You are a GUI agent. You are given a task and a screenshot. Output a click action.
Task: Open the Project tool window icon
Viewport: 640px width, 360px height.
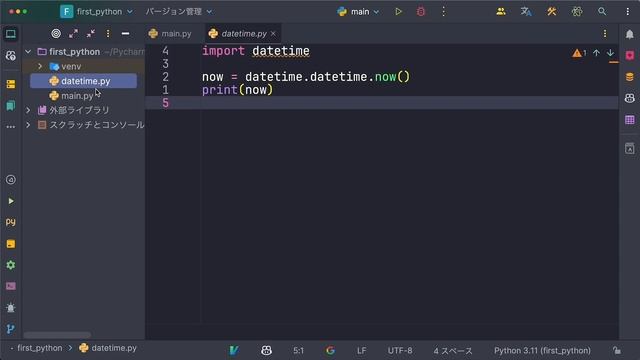pyautogui.click(x=11, y=34)
